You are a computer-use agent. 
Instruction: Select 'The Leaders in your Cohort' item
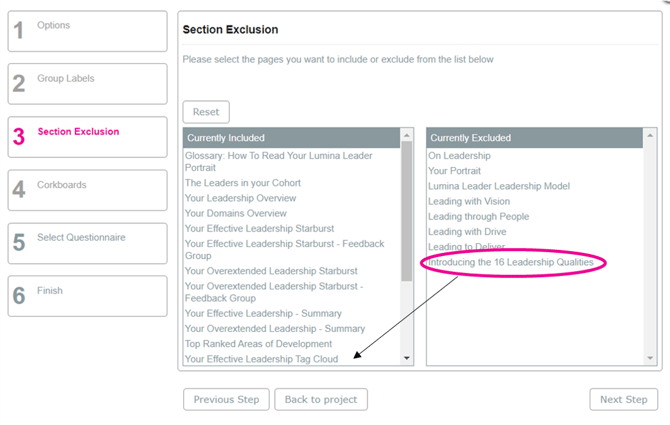click(x=242, y=183)
